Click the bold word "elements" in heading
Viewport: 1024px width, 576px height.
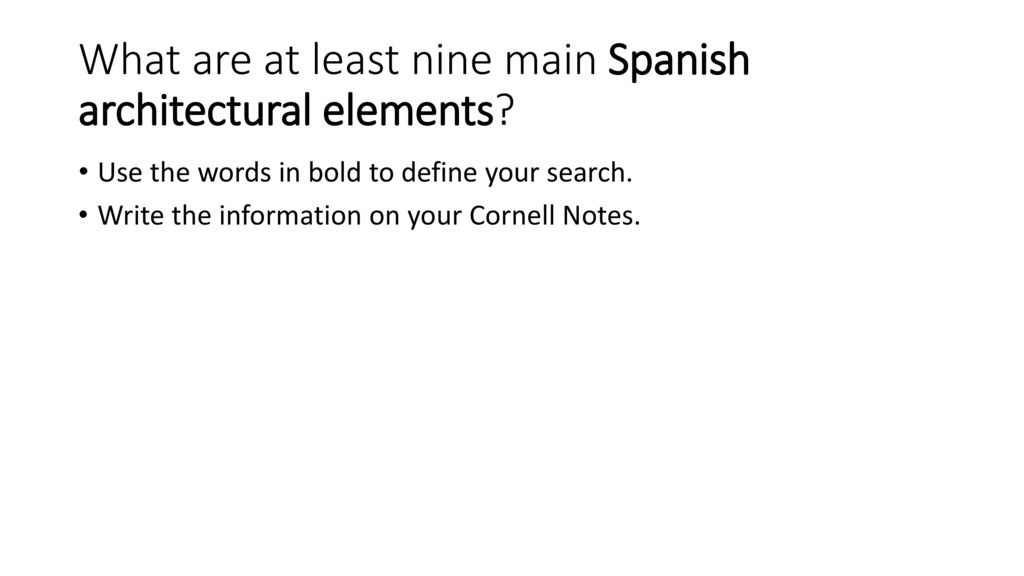click(x=408, y=110)
